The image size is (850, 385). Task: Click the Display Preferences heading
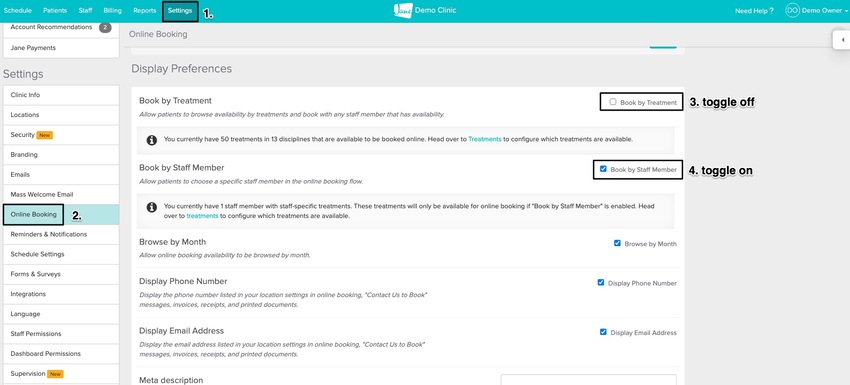click(x=182, y=69)
